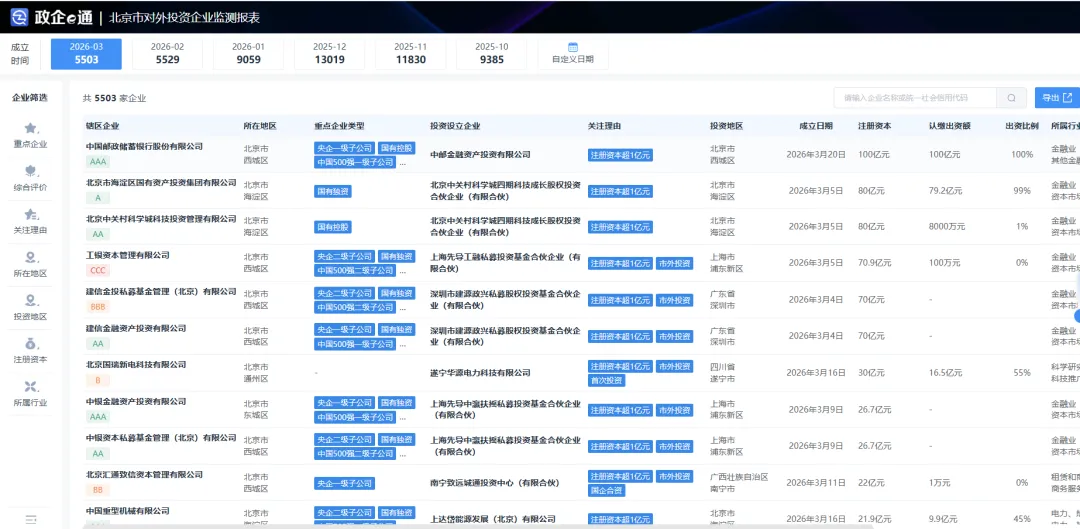
Task: Click 市外投资 tag in 工银资本管理 row
Action: tap(674, 263)
